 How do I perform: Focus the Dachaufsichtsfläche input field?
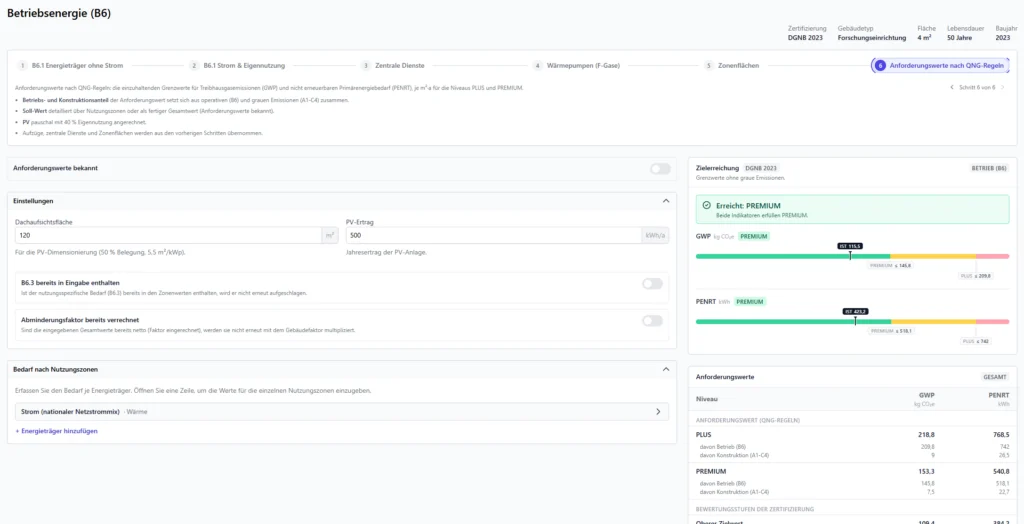point(168,235)
